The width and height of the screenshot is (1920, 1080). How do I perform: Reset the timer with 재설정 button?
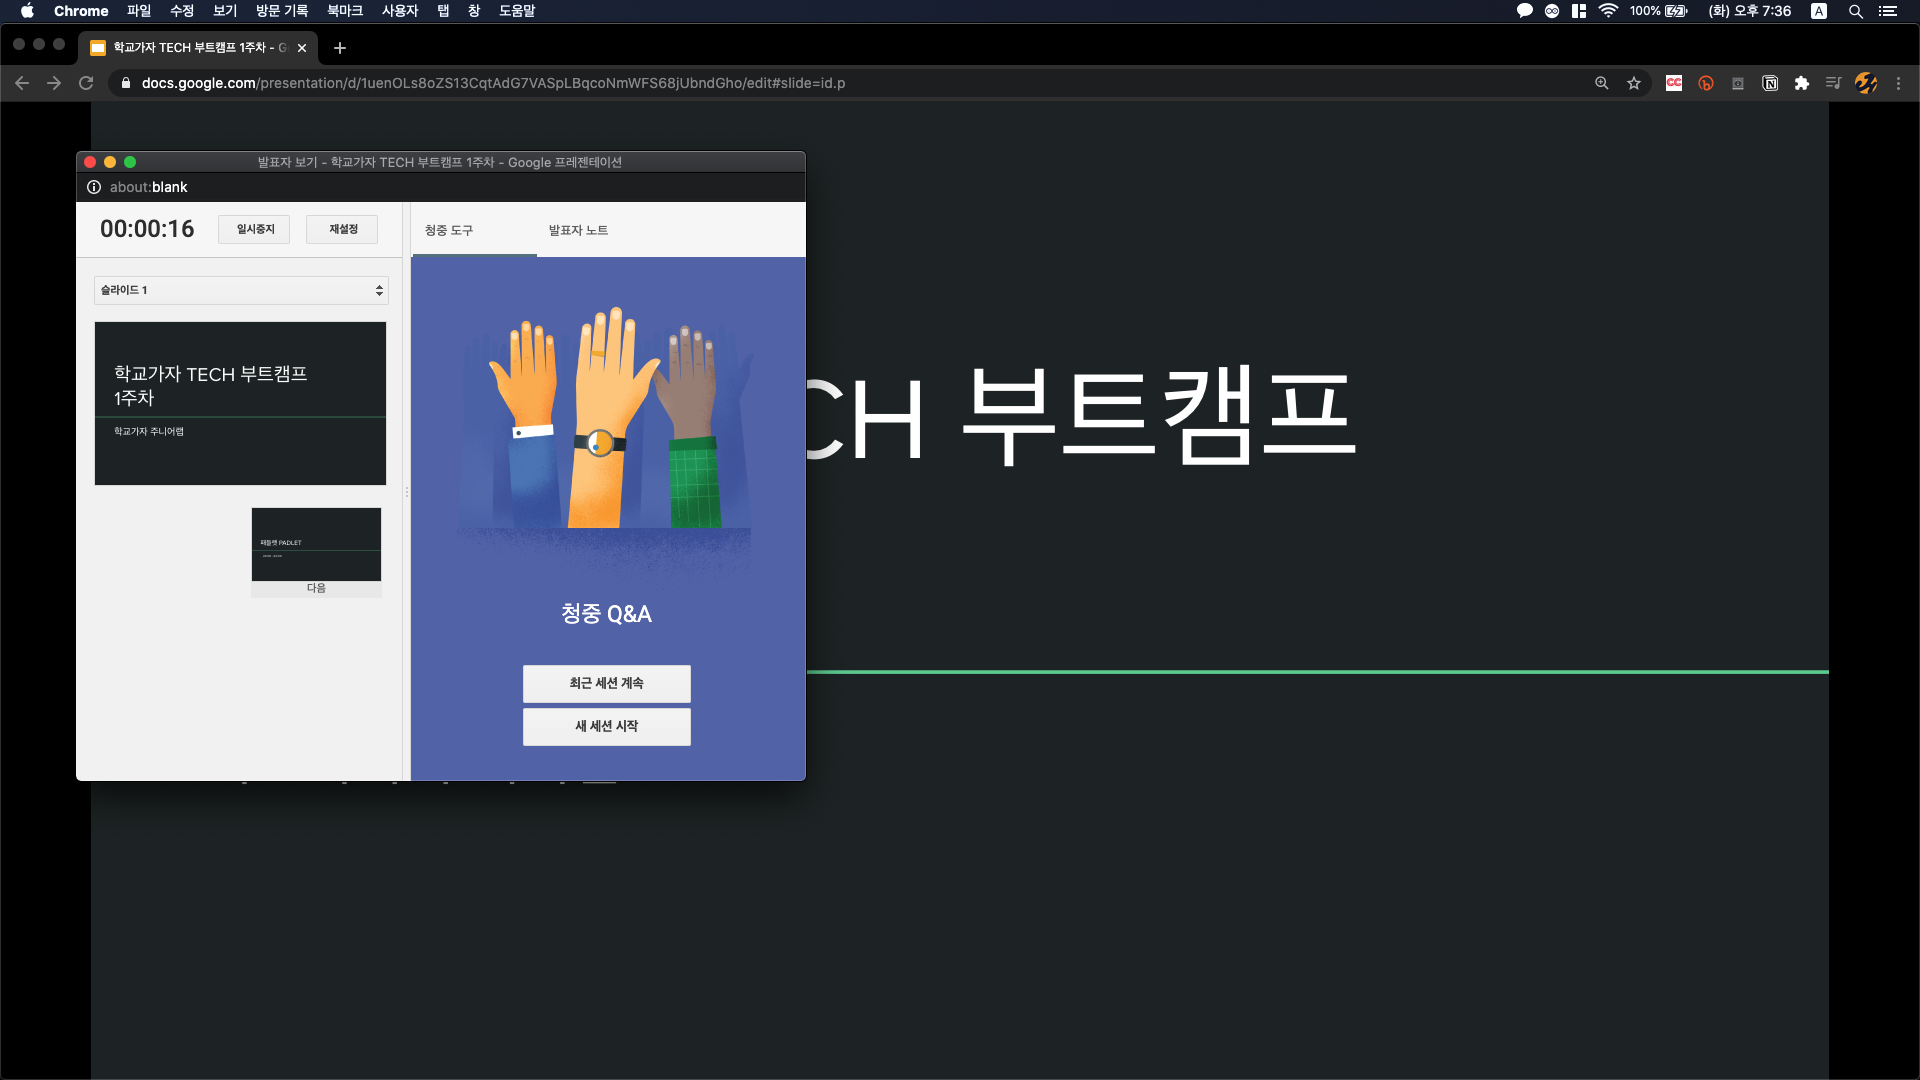click(343, 229)
